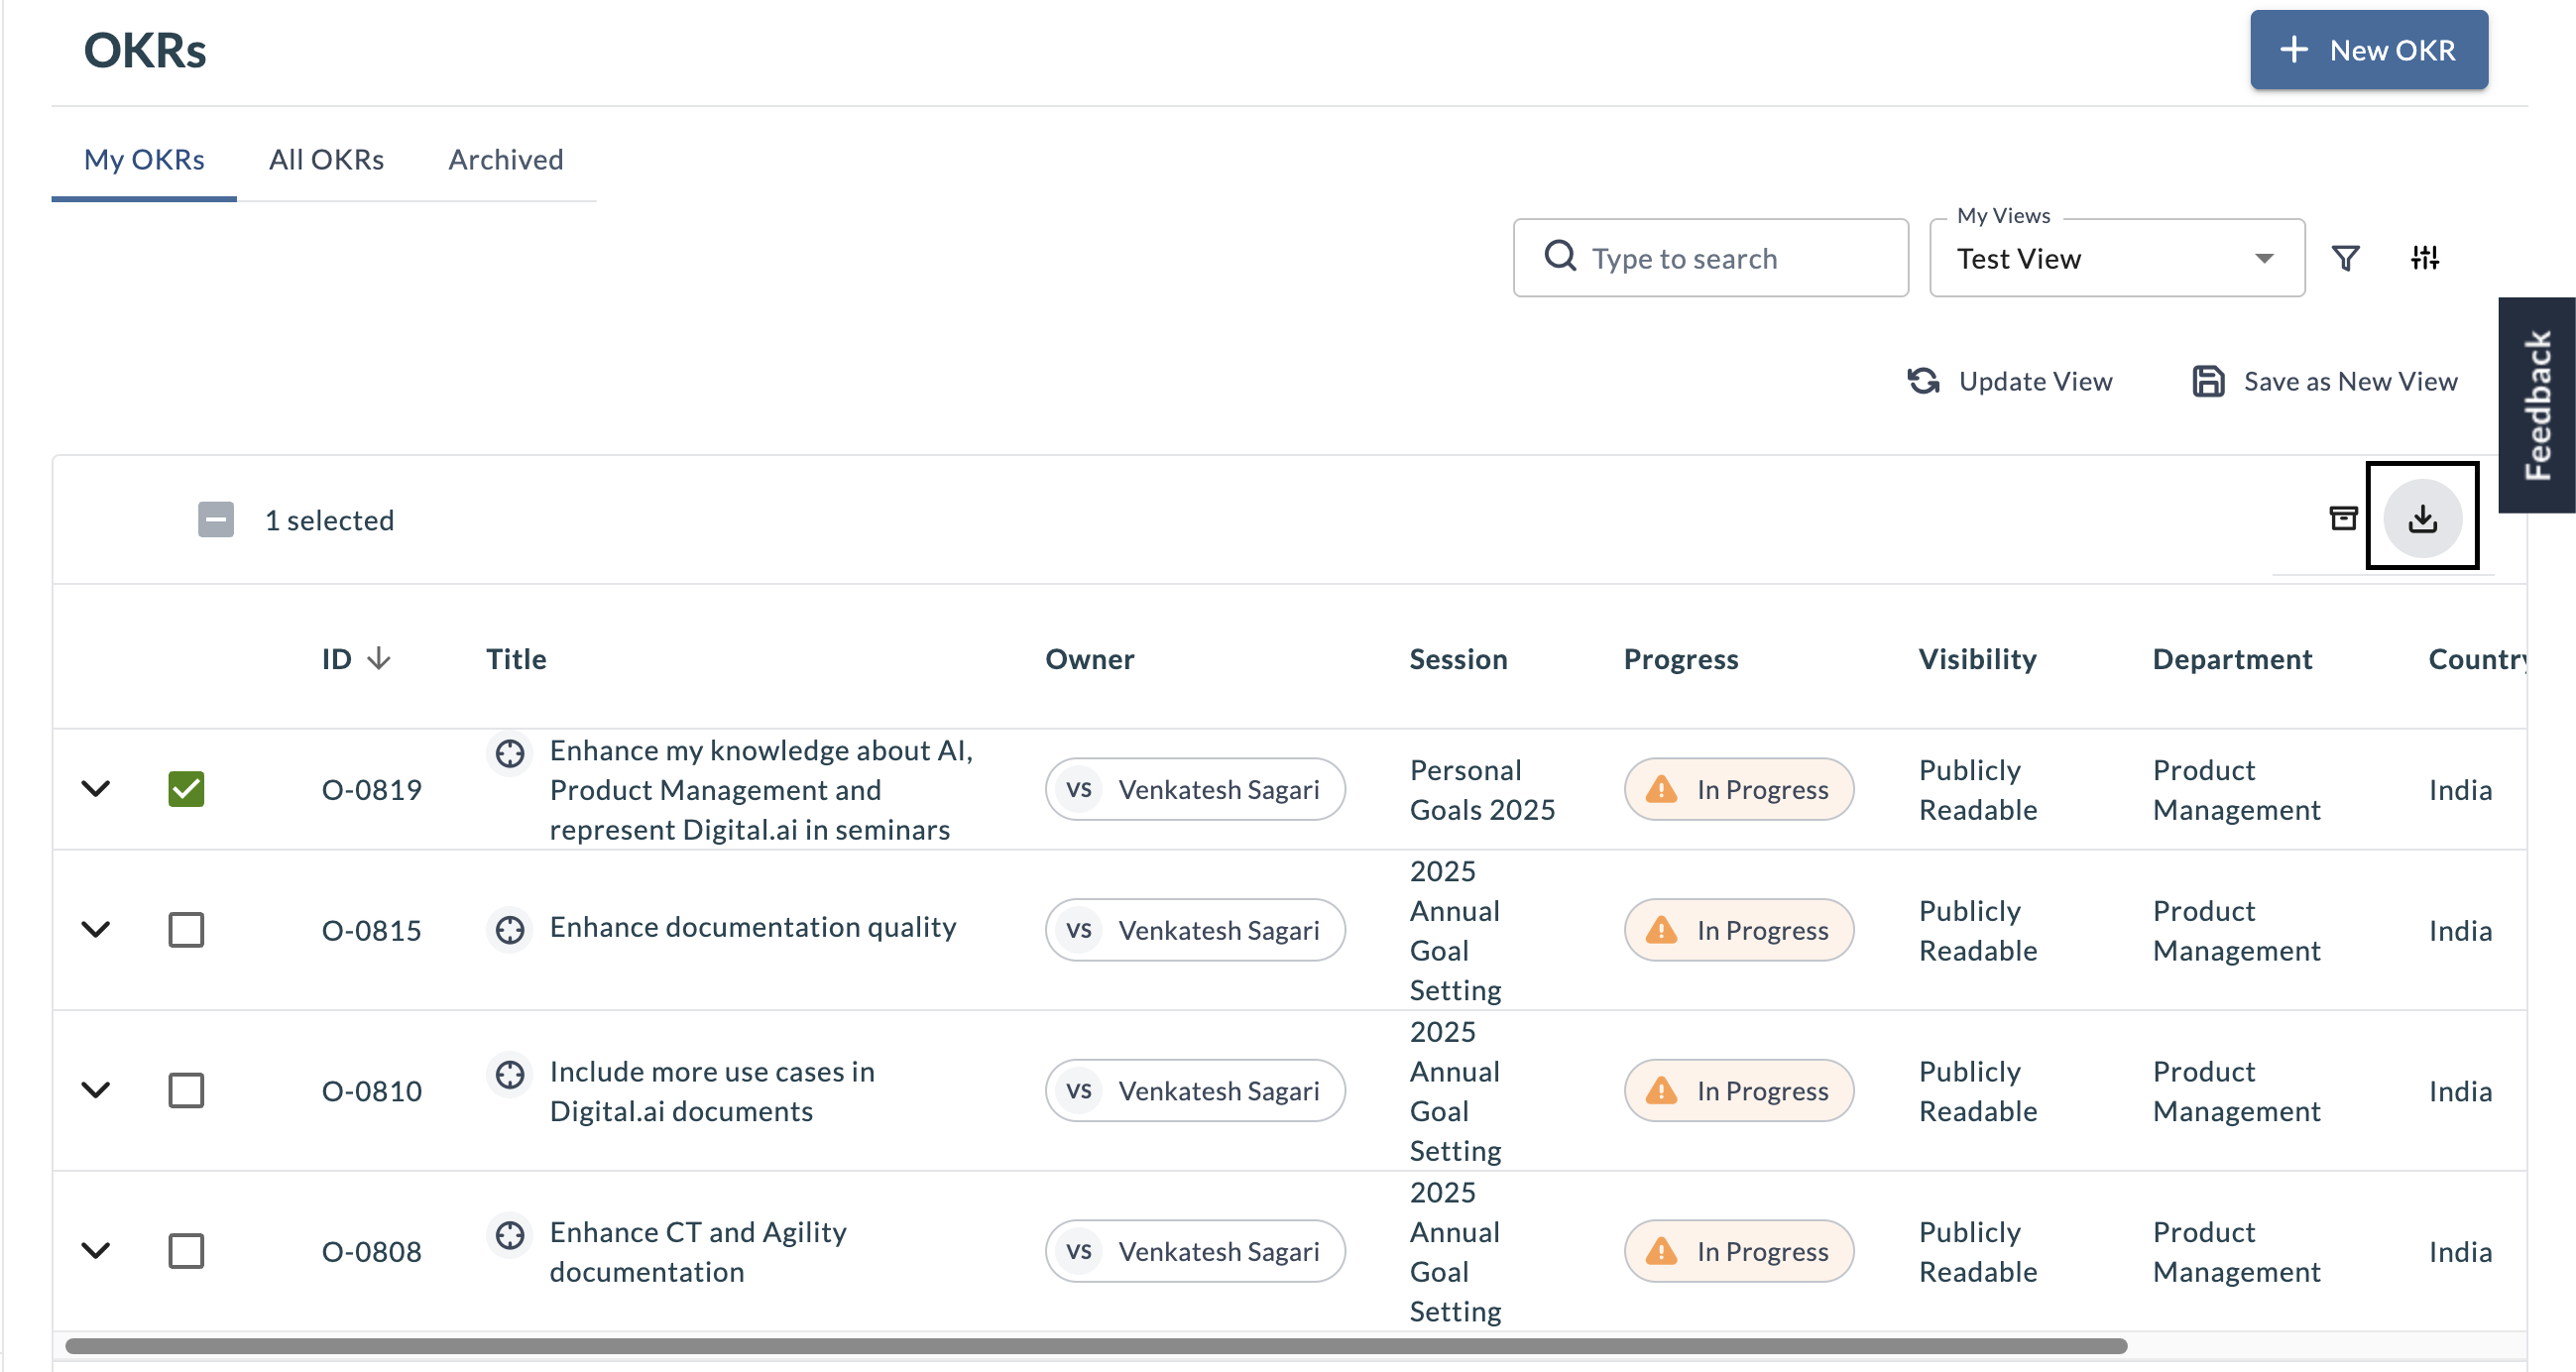Toggle the select-all checkbox beside 1 selected

tap(216, 520)
